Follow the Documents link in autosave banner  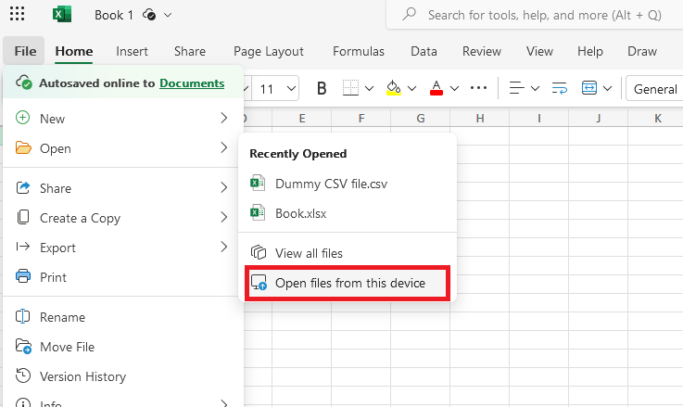(x=192, y=83)
